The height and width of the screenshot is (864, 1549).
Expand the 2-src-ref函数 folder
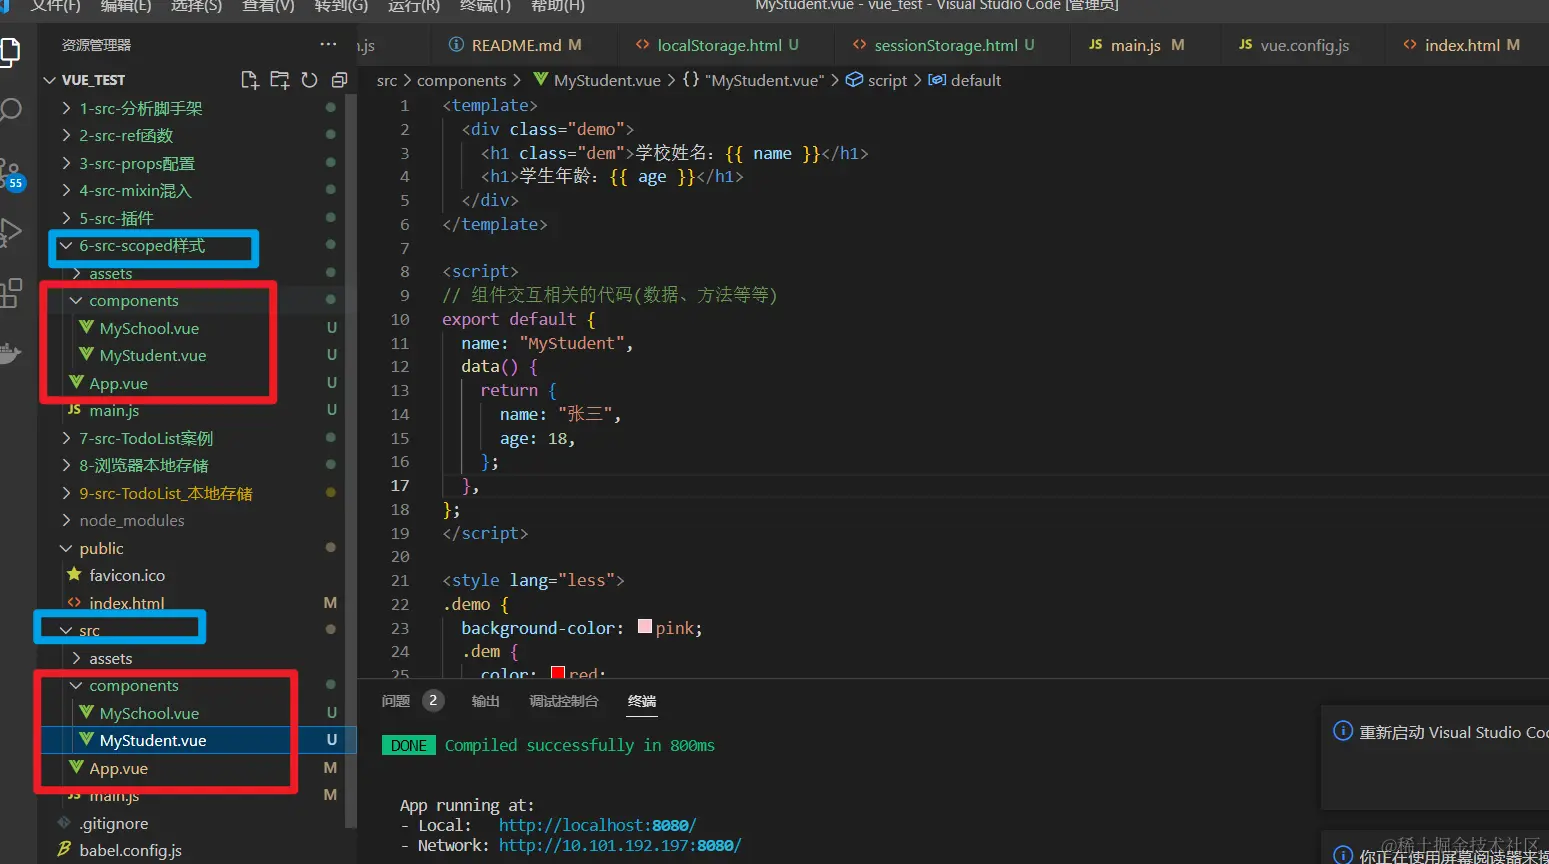67,135
